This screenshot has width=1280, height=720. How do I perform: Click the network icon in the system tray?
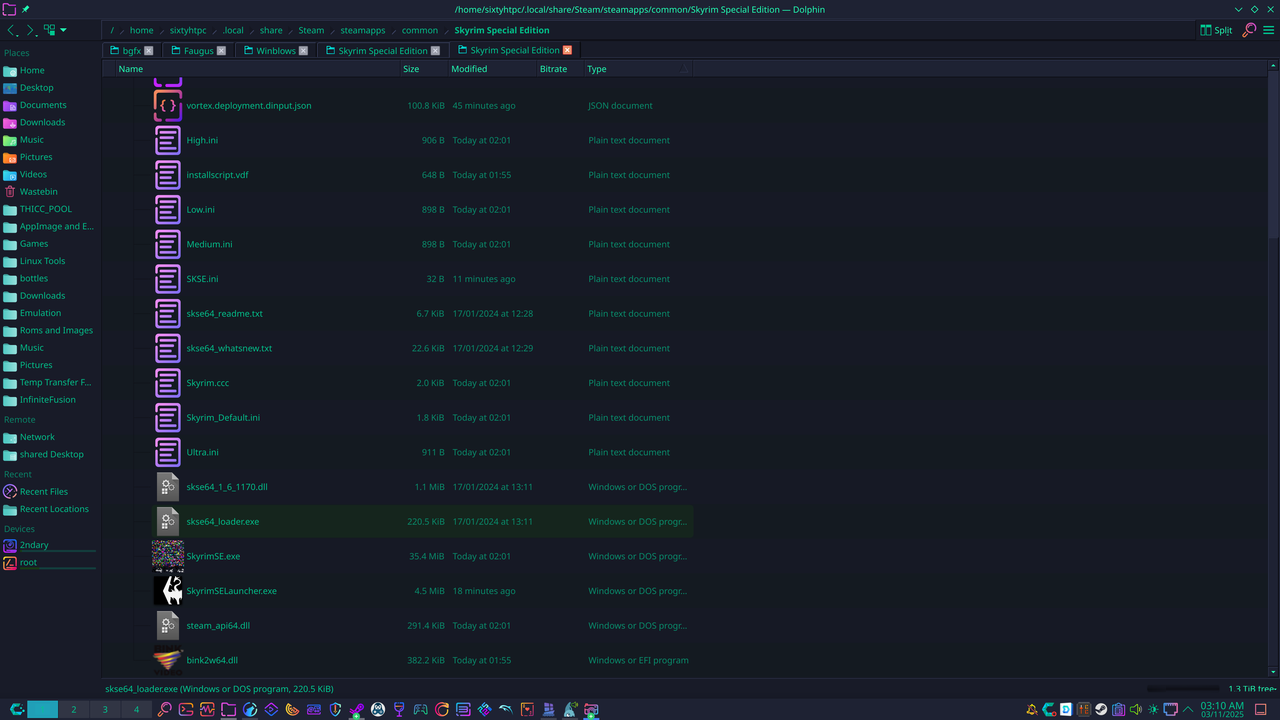pyautogui.click(x=1170, y=710)
